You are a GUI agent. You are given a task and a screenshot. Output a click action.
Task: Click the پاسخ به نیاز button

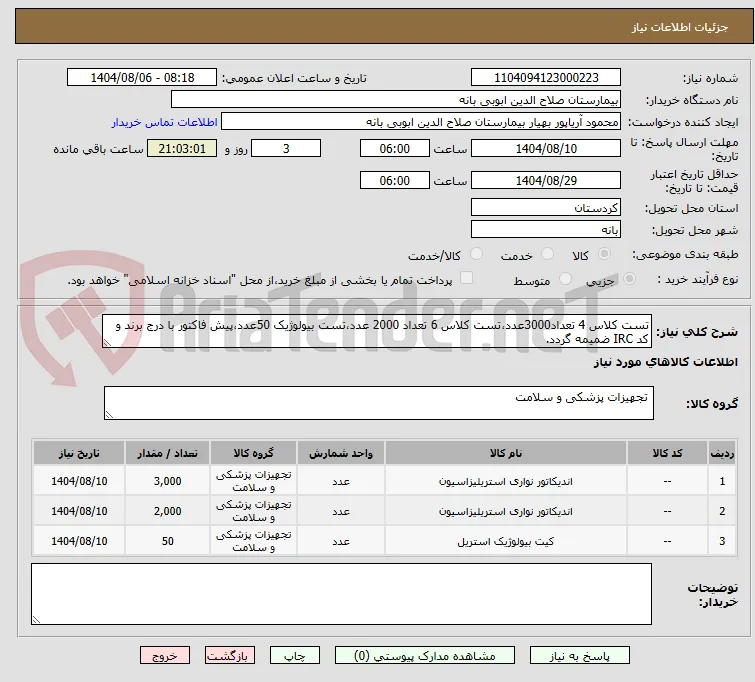tap(580, 656)
